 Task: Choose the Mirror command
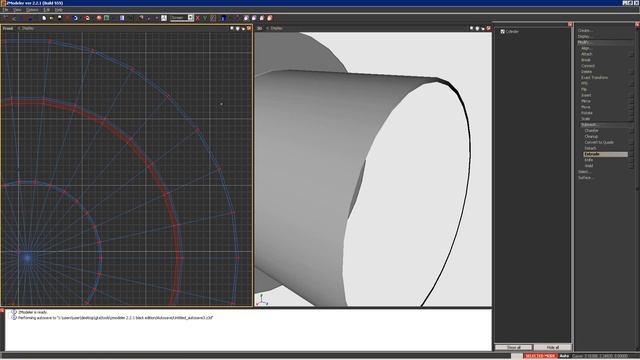tap(586, 101)
